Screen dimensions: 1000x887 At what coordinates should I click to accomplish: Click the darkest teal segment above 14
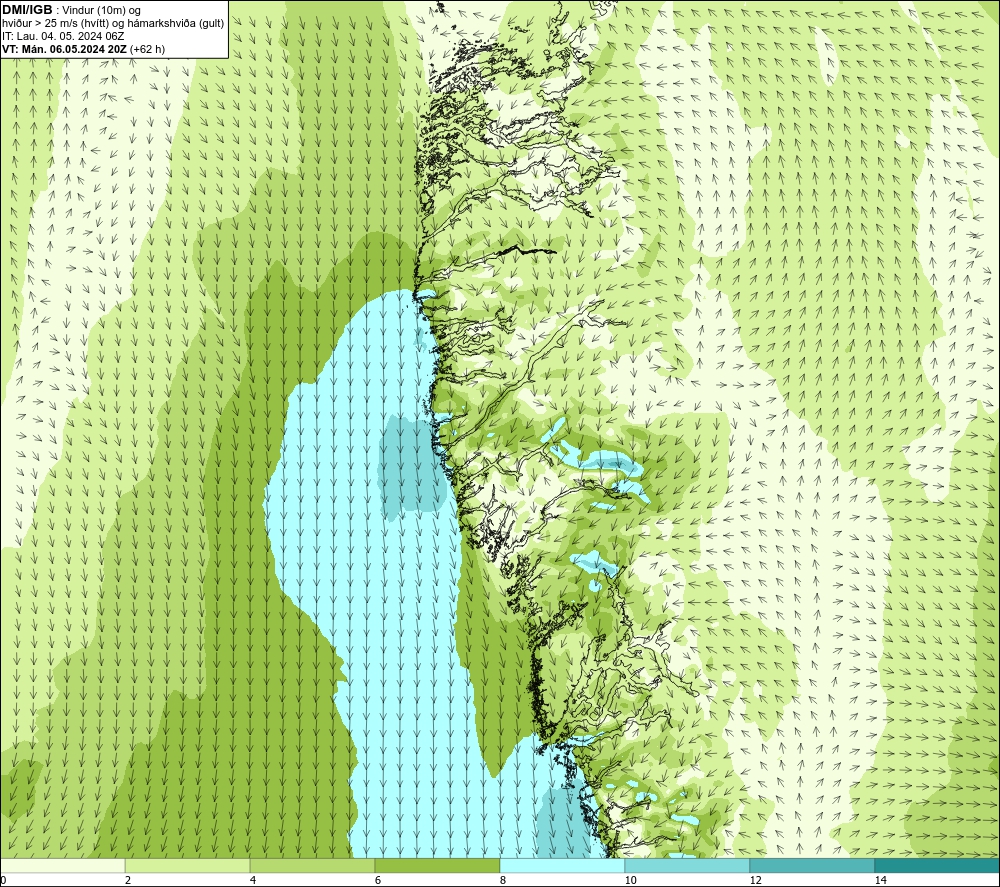(937, 865)
